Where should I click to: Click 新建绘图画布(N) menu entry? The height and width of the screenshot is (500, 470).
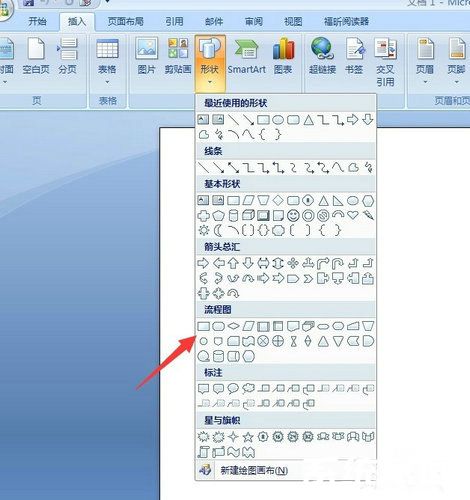pyautogui.click(x=254, y=470)
